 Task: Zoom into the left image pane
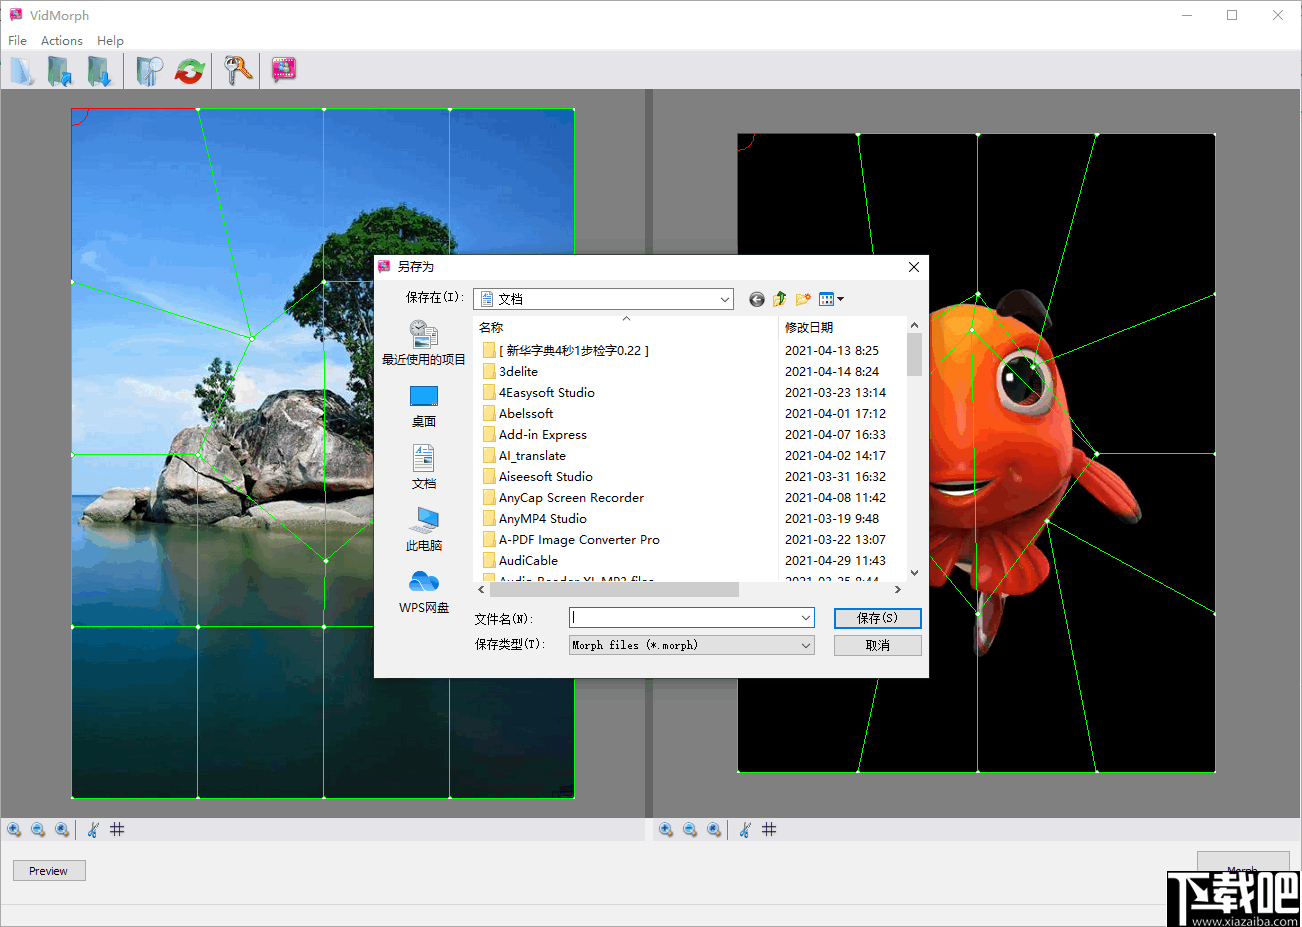(x=14, y=829)
